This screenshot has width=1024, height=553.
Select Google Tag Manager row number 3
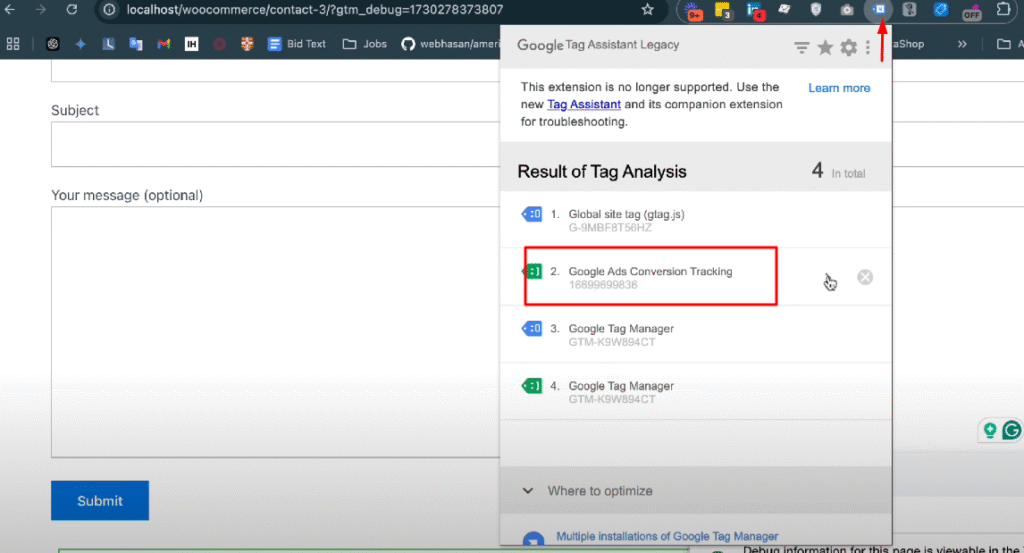click(696, 334)
